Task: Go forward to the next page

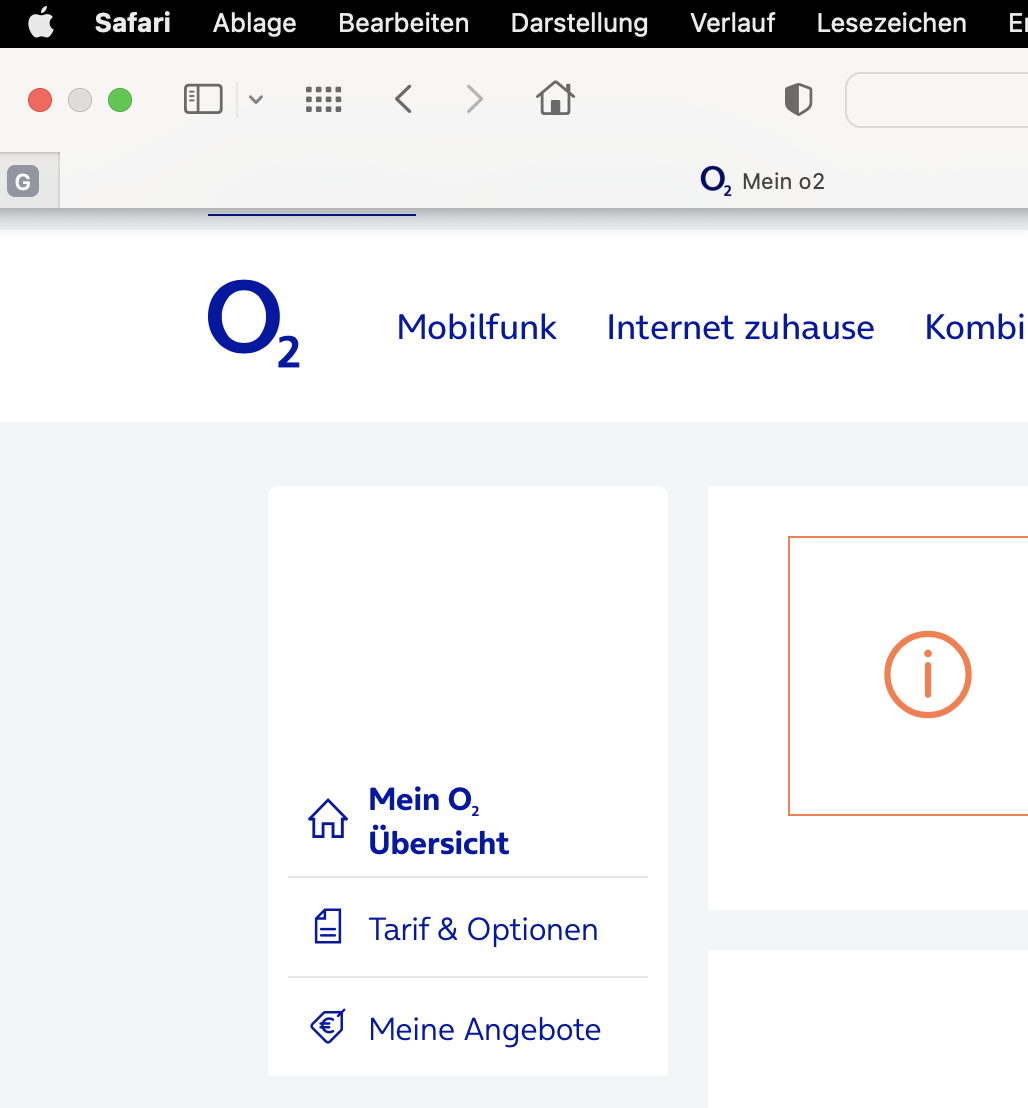Action: (474, 99)
